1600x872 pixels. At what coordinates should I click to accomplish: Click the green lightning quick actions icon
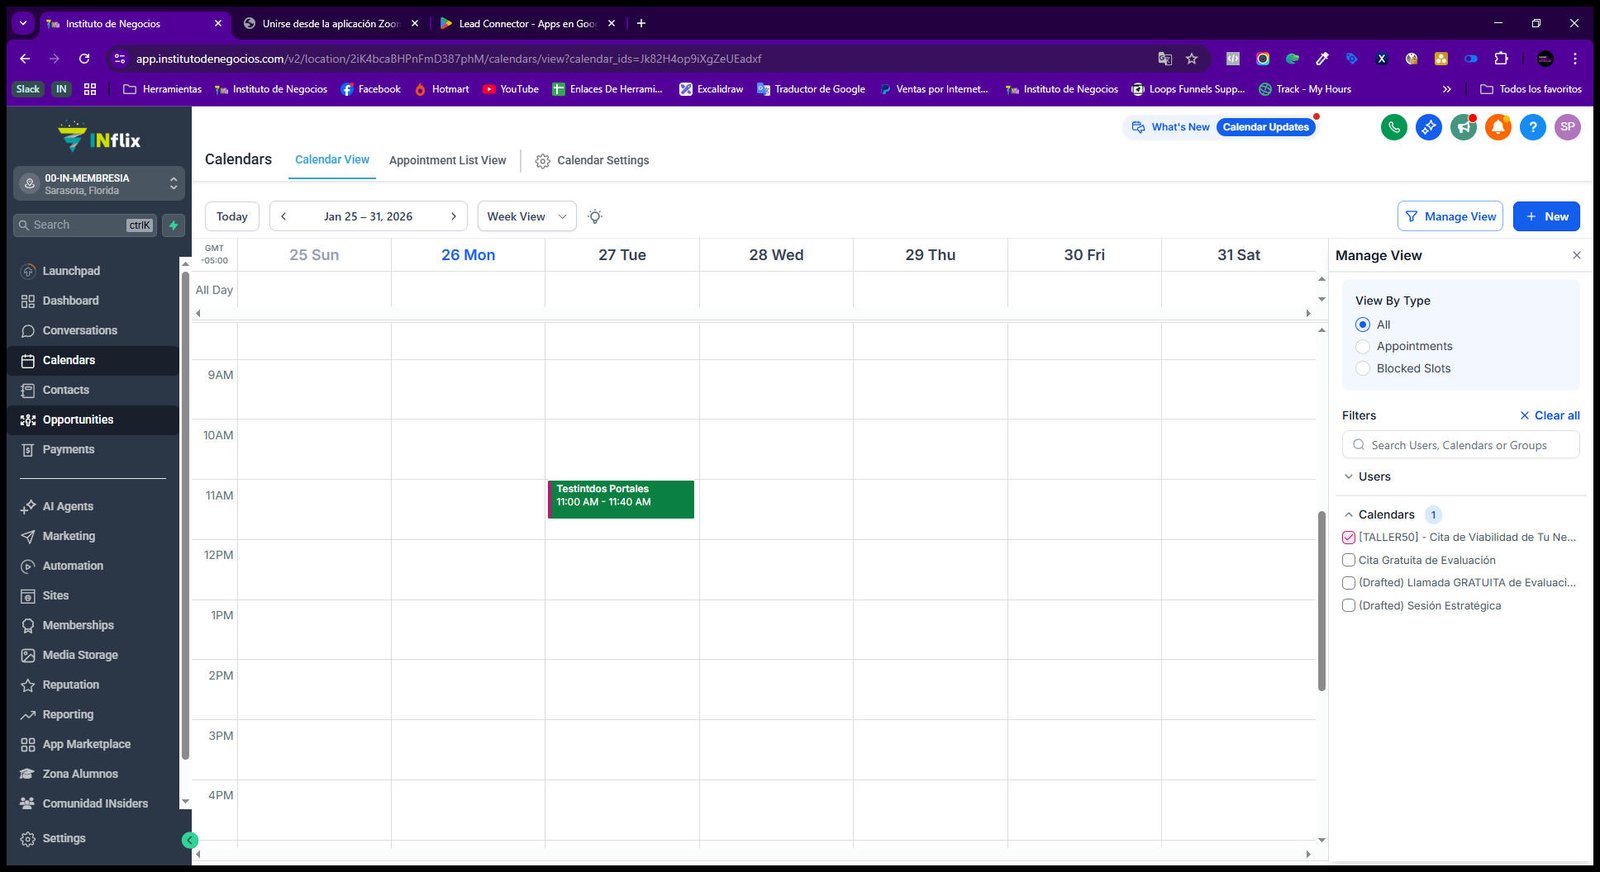coord(174,225)
